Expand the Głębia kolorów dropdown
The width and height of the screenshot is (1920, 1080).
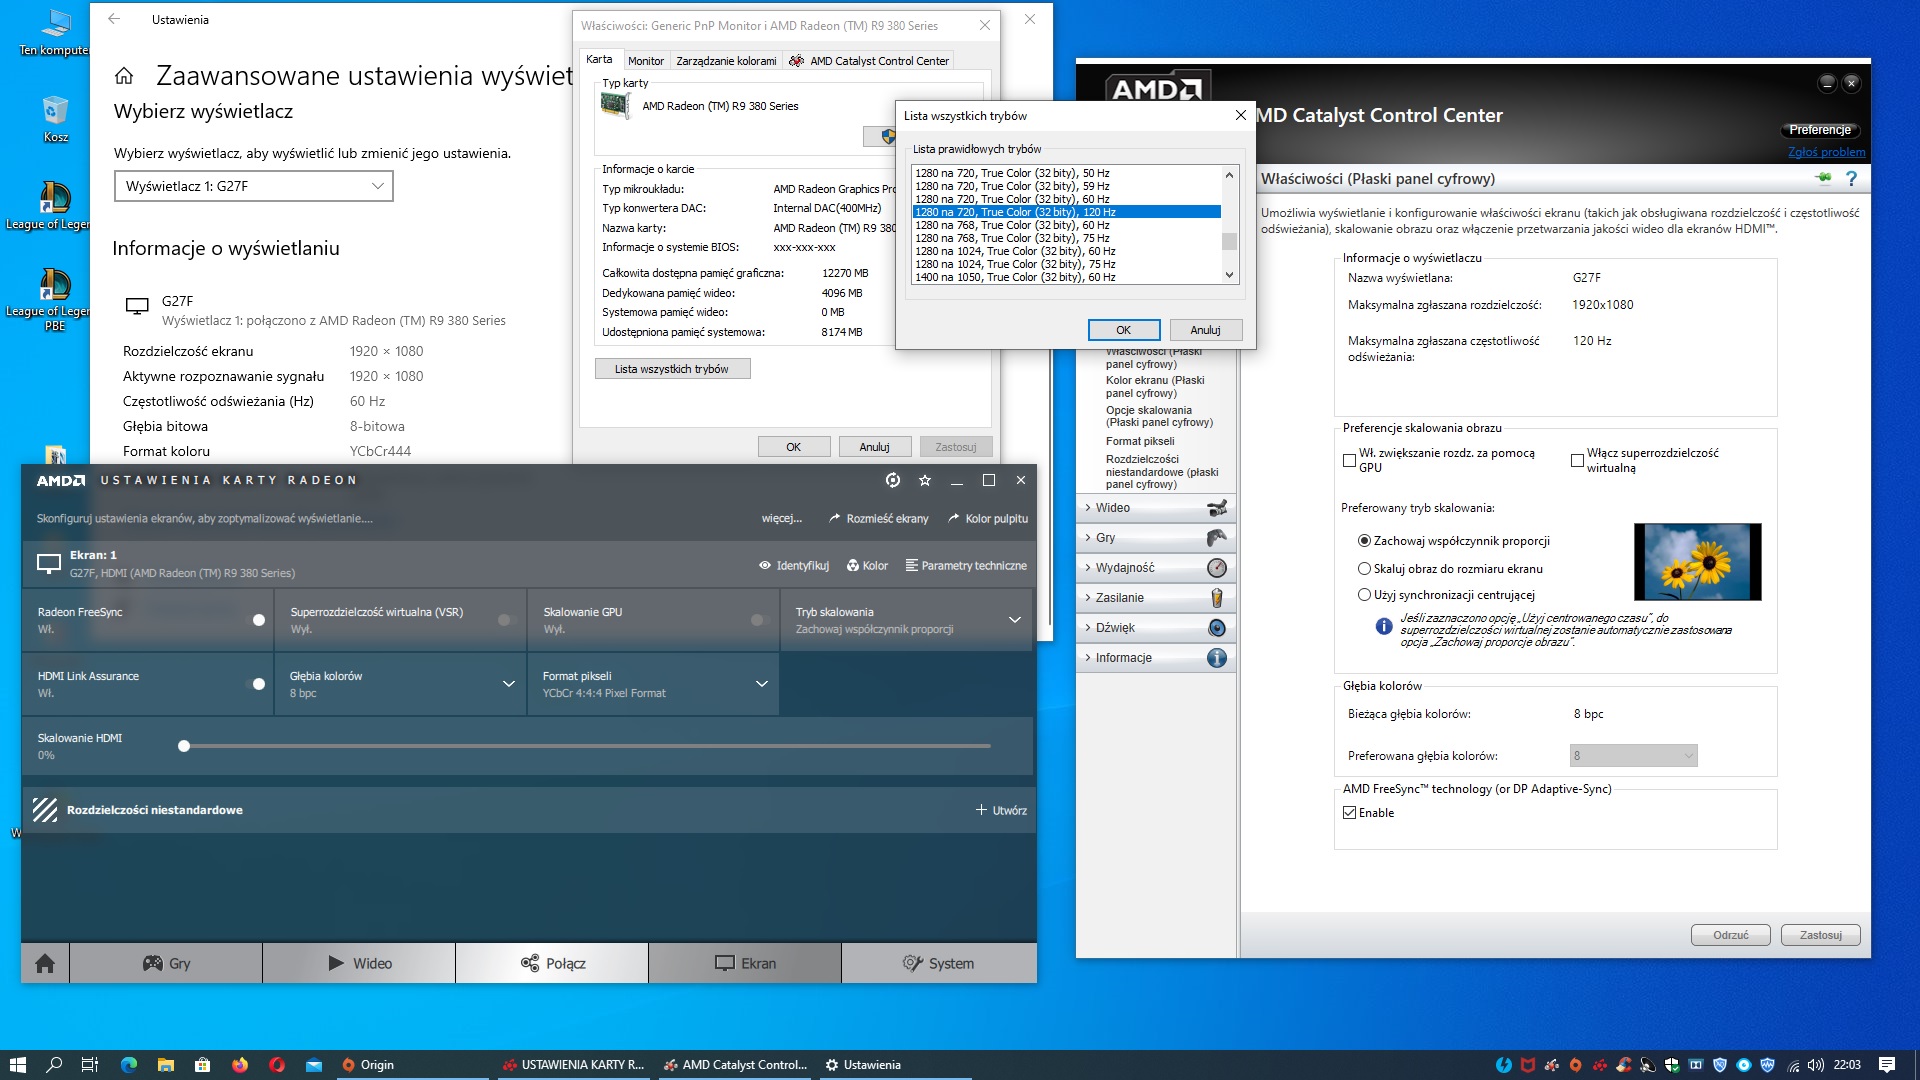(x=509, y=684)
